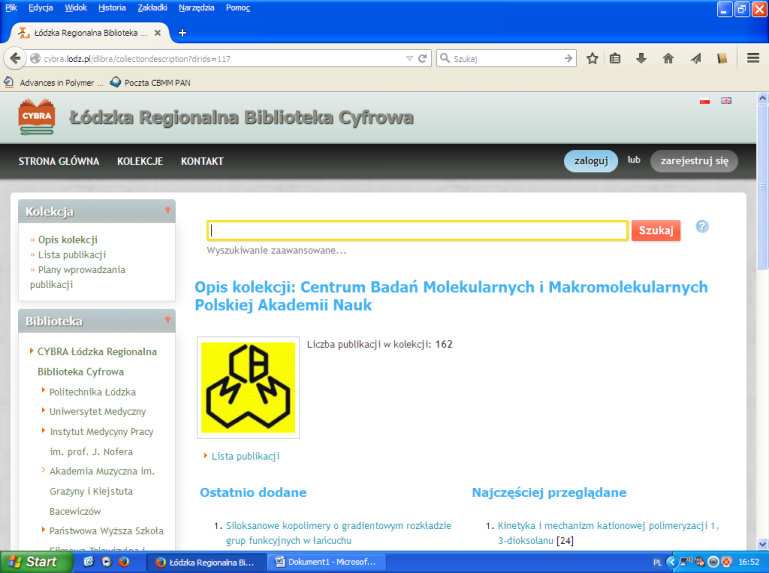Click the browser Szukaj search field
The image size is (769, 573).
tap(506, 58)
